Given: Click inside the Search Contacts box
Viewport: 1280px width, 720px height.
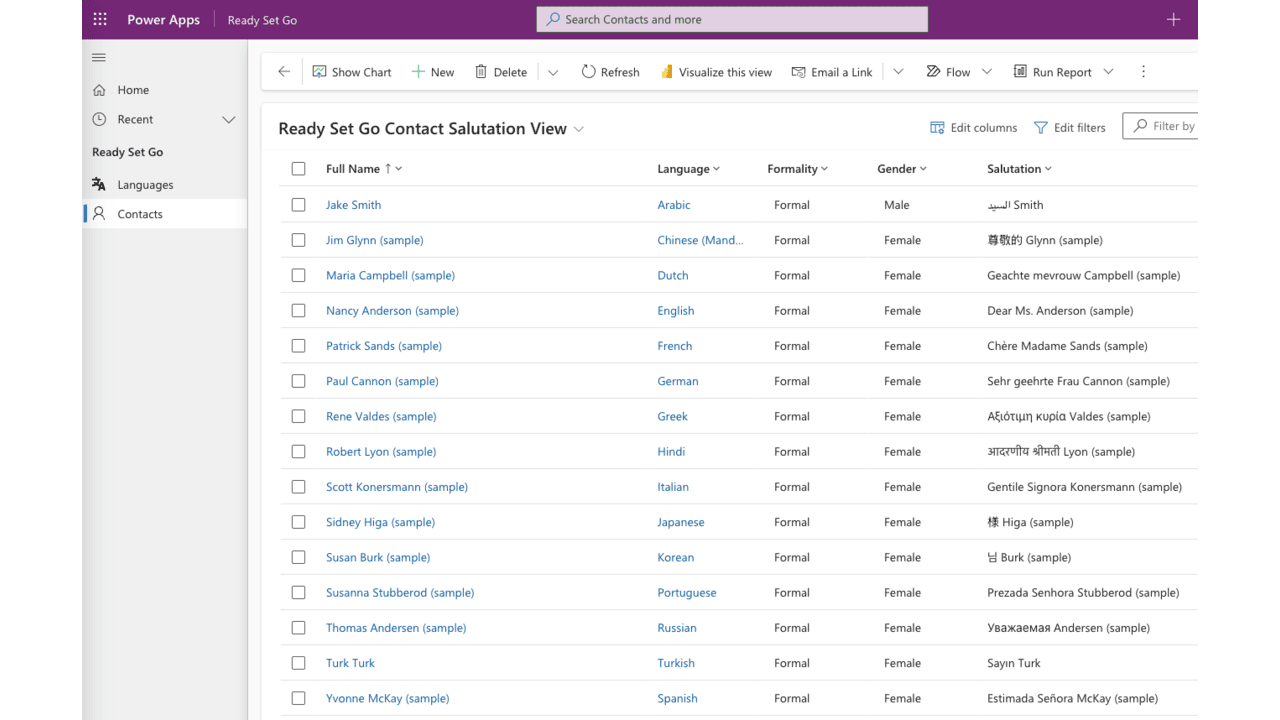Looking at the screenshot, I should click(x=731, y=18).
